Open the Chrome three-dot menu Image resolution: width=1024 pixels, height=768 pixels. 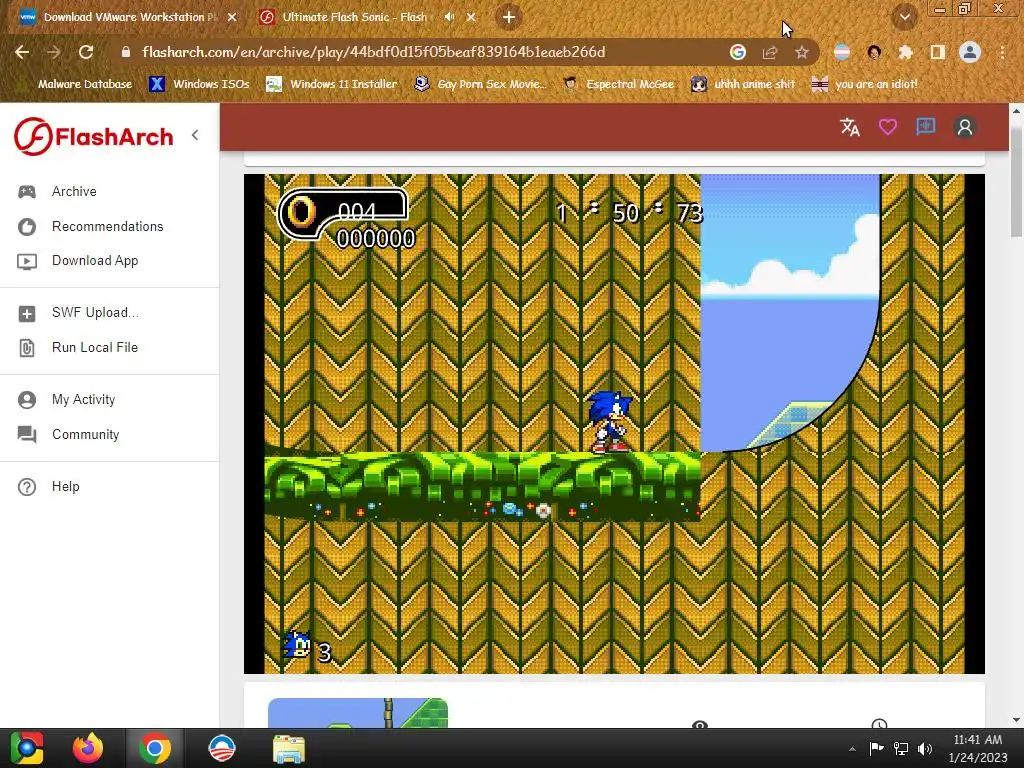(1002, 52)
